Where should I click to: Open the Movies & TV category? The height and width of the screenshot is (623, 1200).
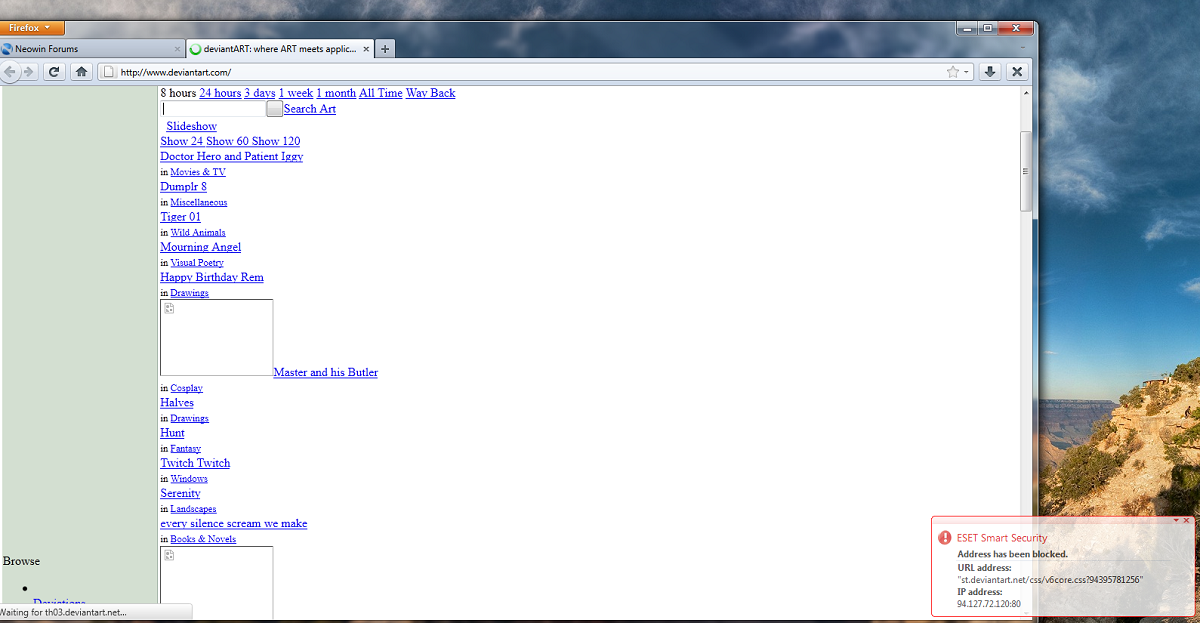(x=198, y=172)
